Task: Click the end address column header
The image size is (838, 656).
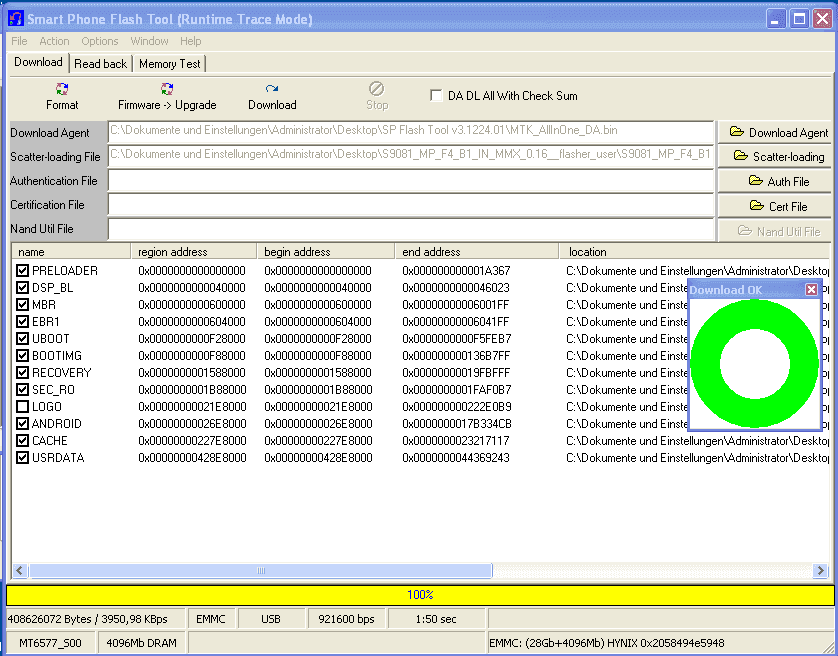Action: point(477,252)
